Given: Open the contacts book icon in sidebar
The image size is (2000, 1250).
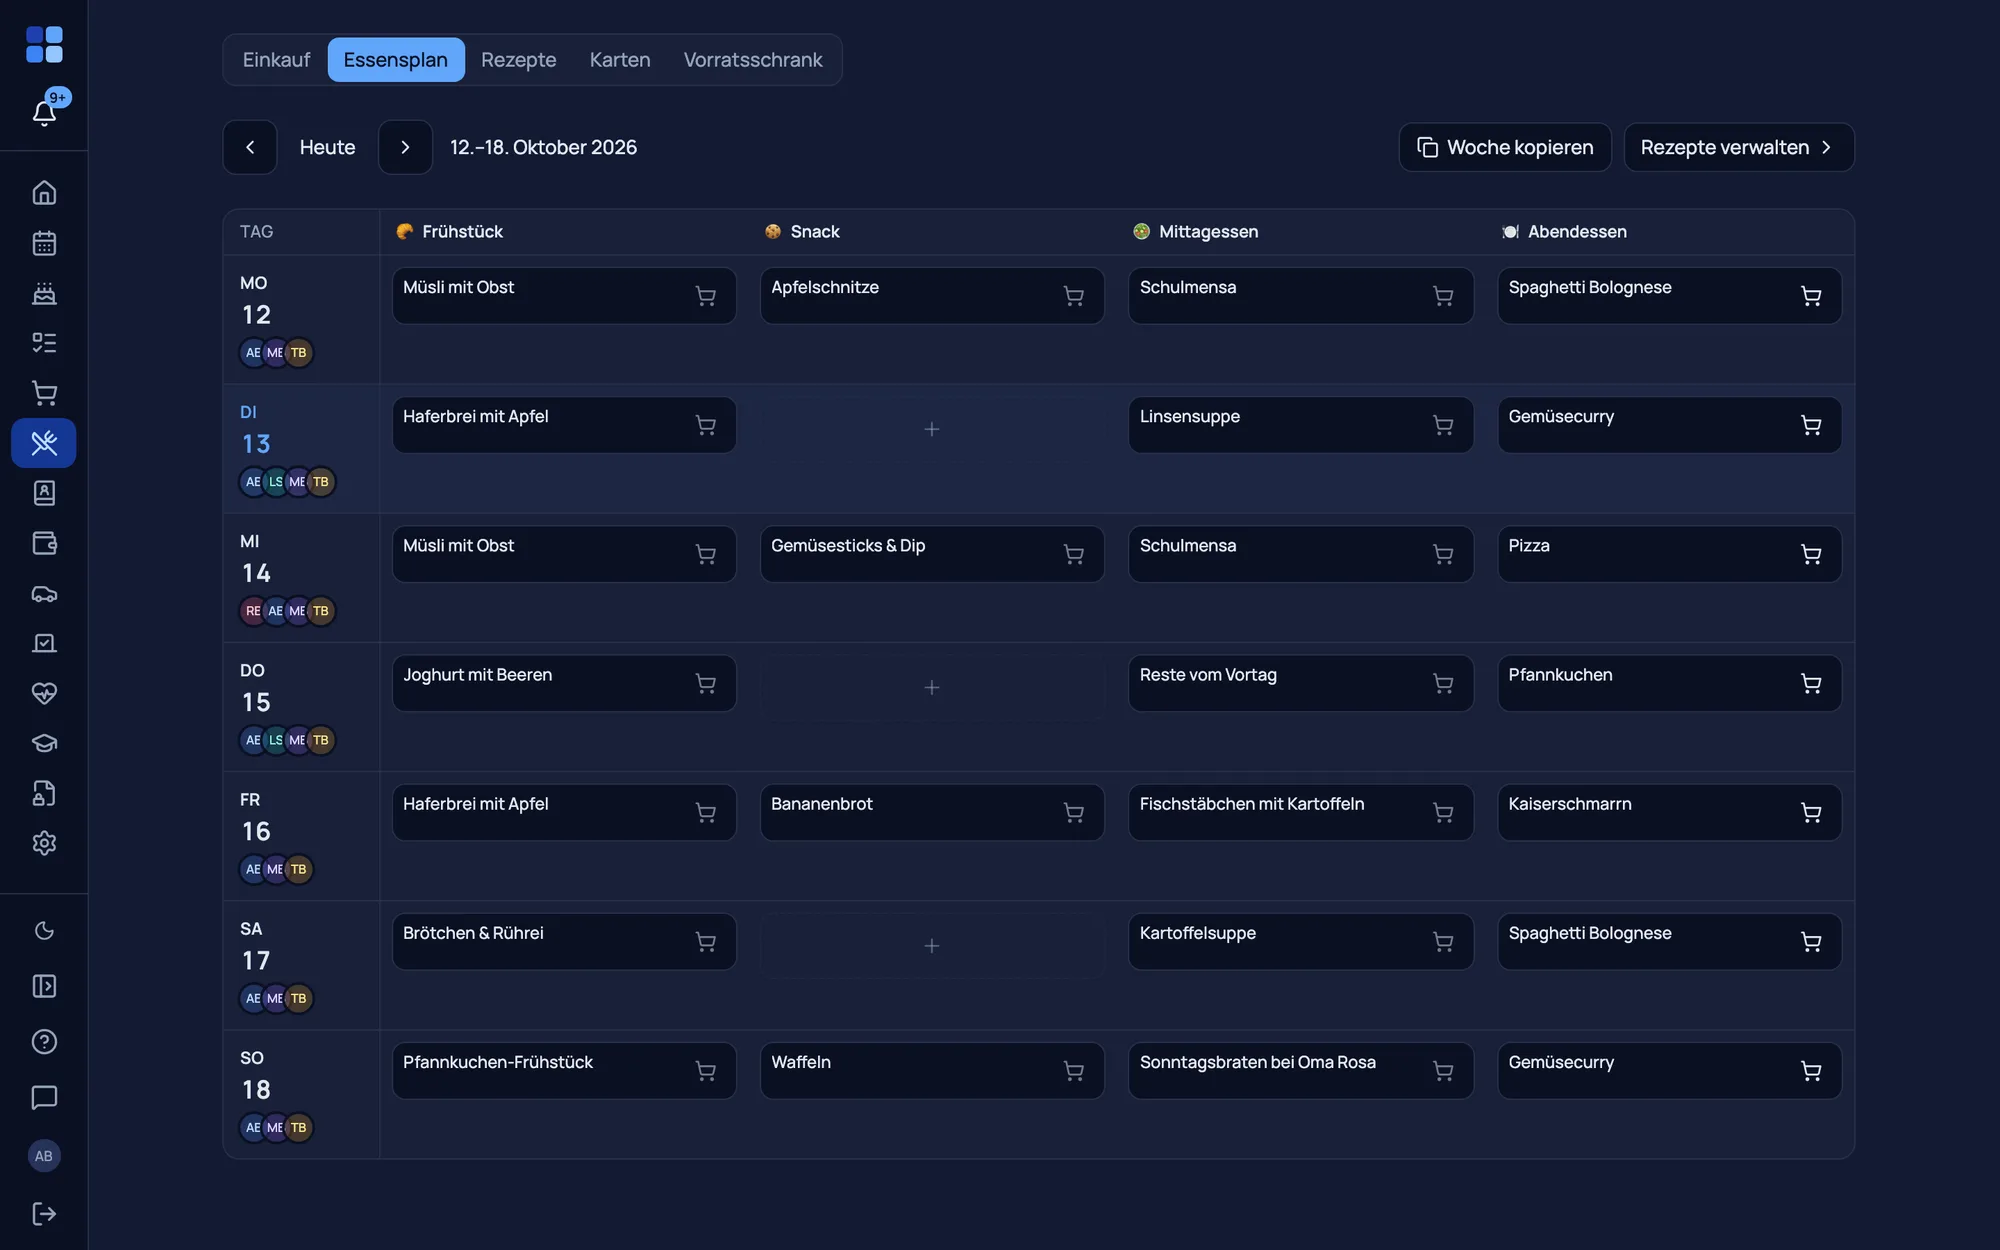Looking at the screenshot, I should (44, 493).
